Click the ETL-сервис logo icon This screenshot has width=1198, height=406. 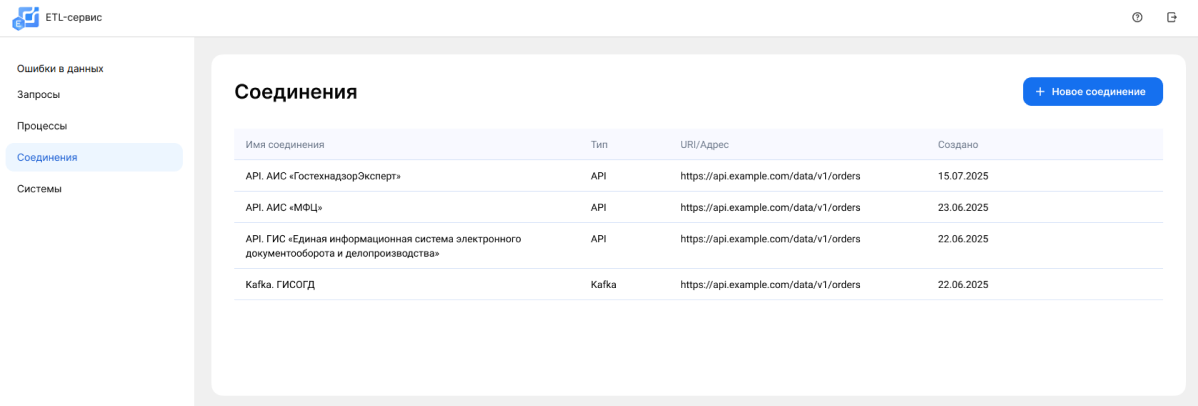25,17
